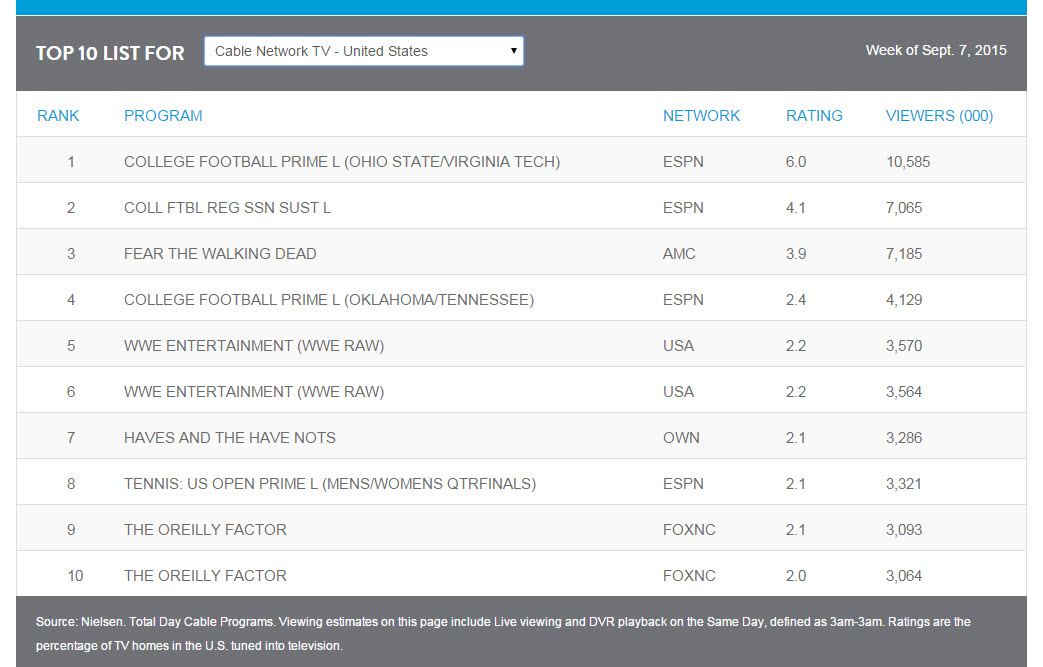Viewport: 1043px width, 667px height.
Task: Click the ESPN network in rank 1 row
Action: 683,162
